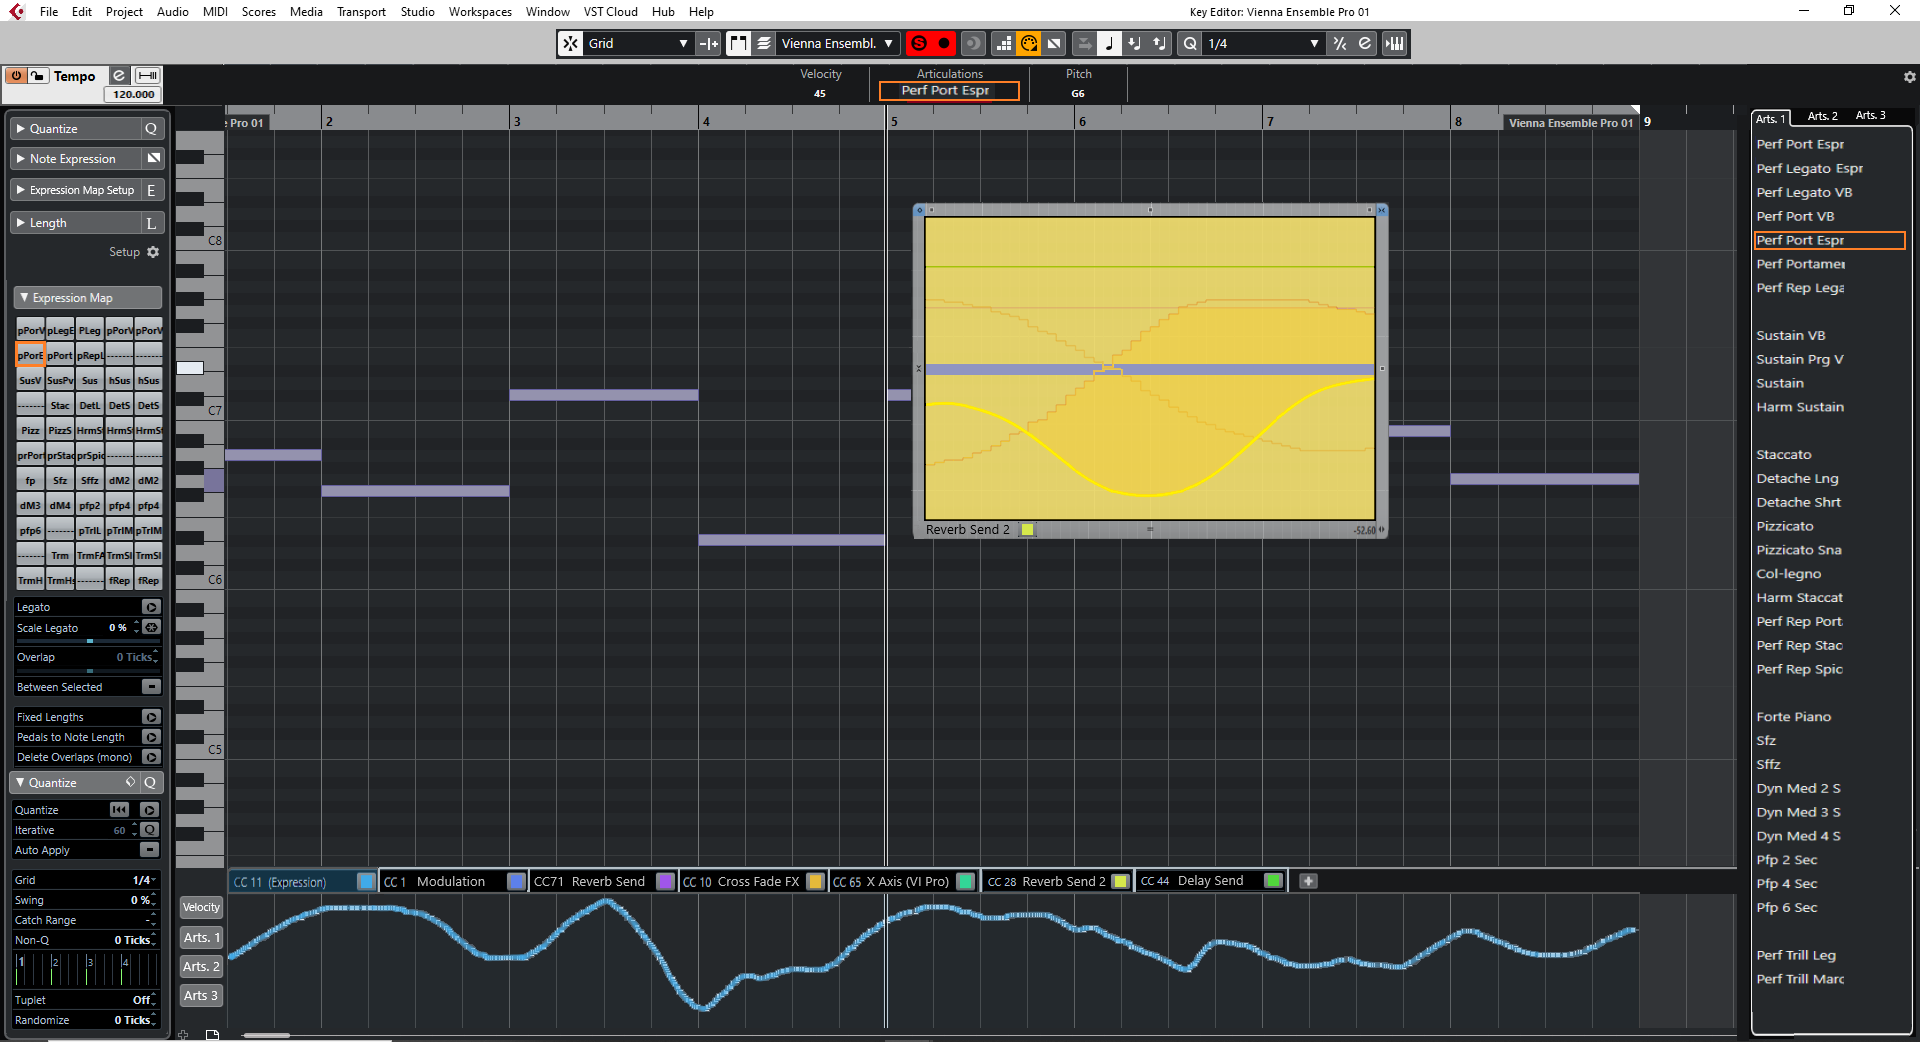Toggle the Tempo track activate power button

16,76
